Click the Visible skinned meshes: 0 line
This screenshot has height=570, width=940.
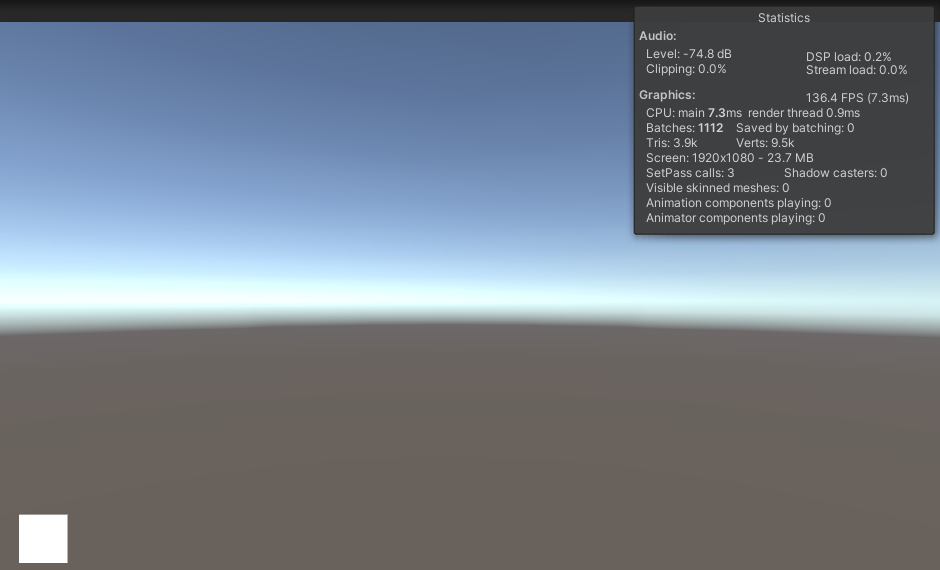pyautogui.click(x=718, y=188)
